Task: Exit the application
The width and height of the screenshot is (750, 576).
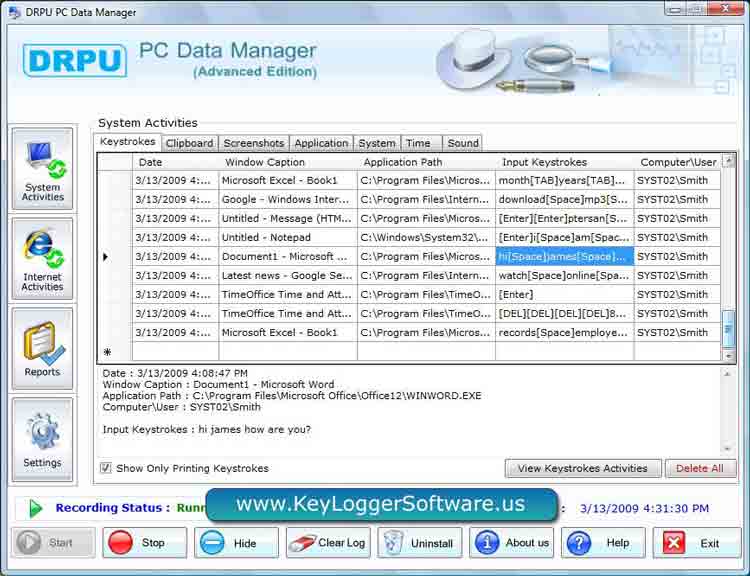Action: pyautogui.click(x=696, y=543)
